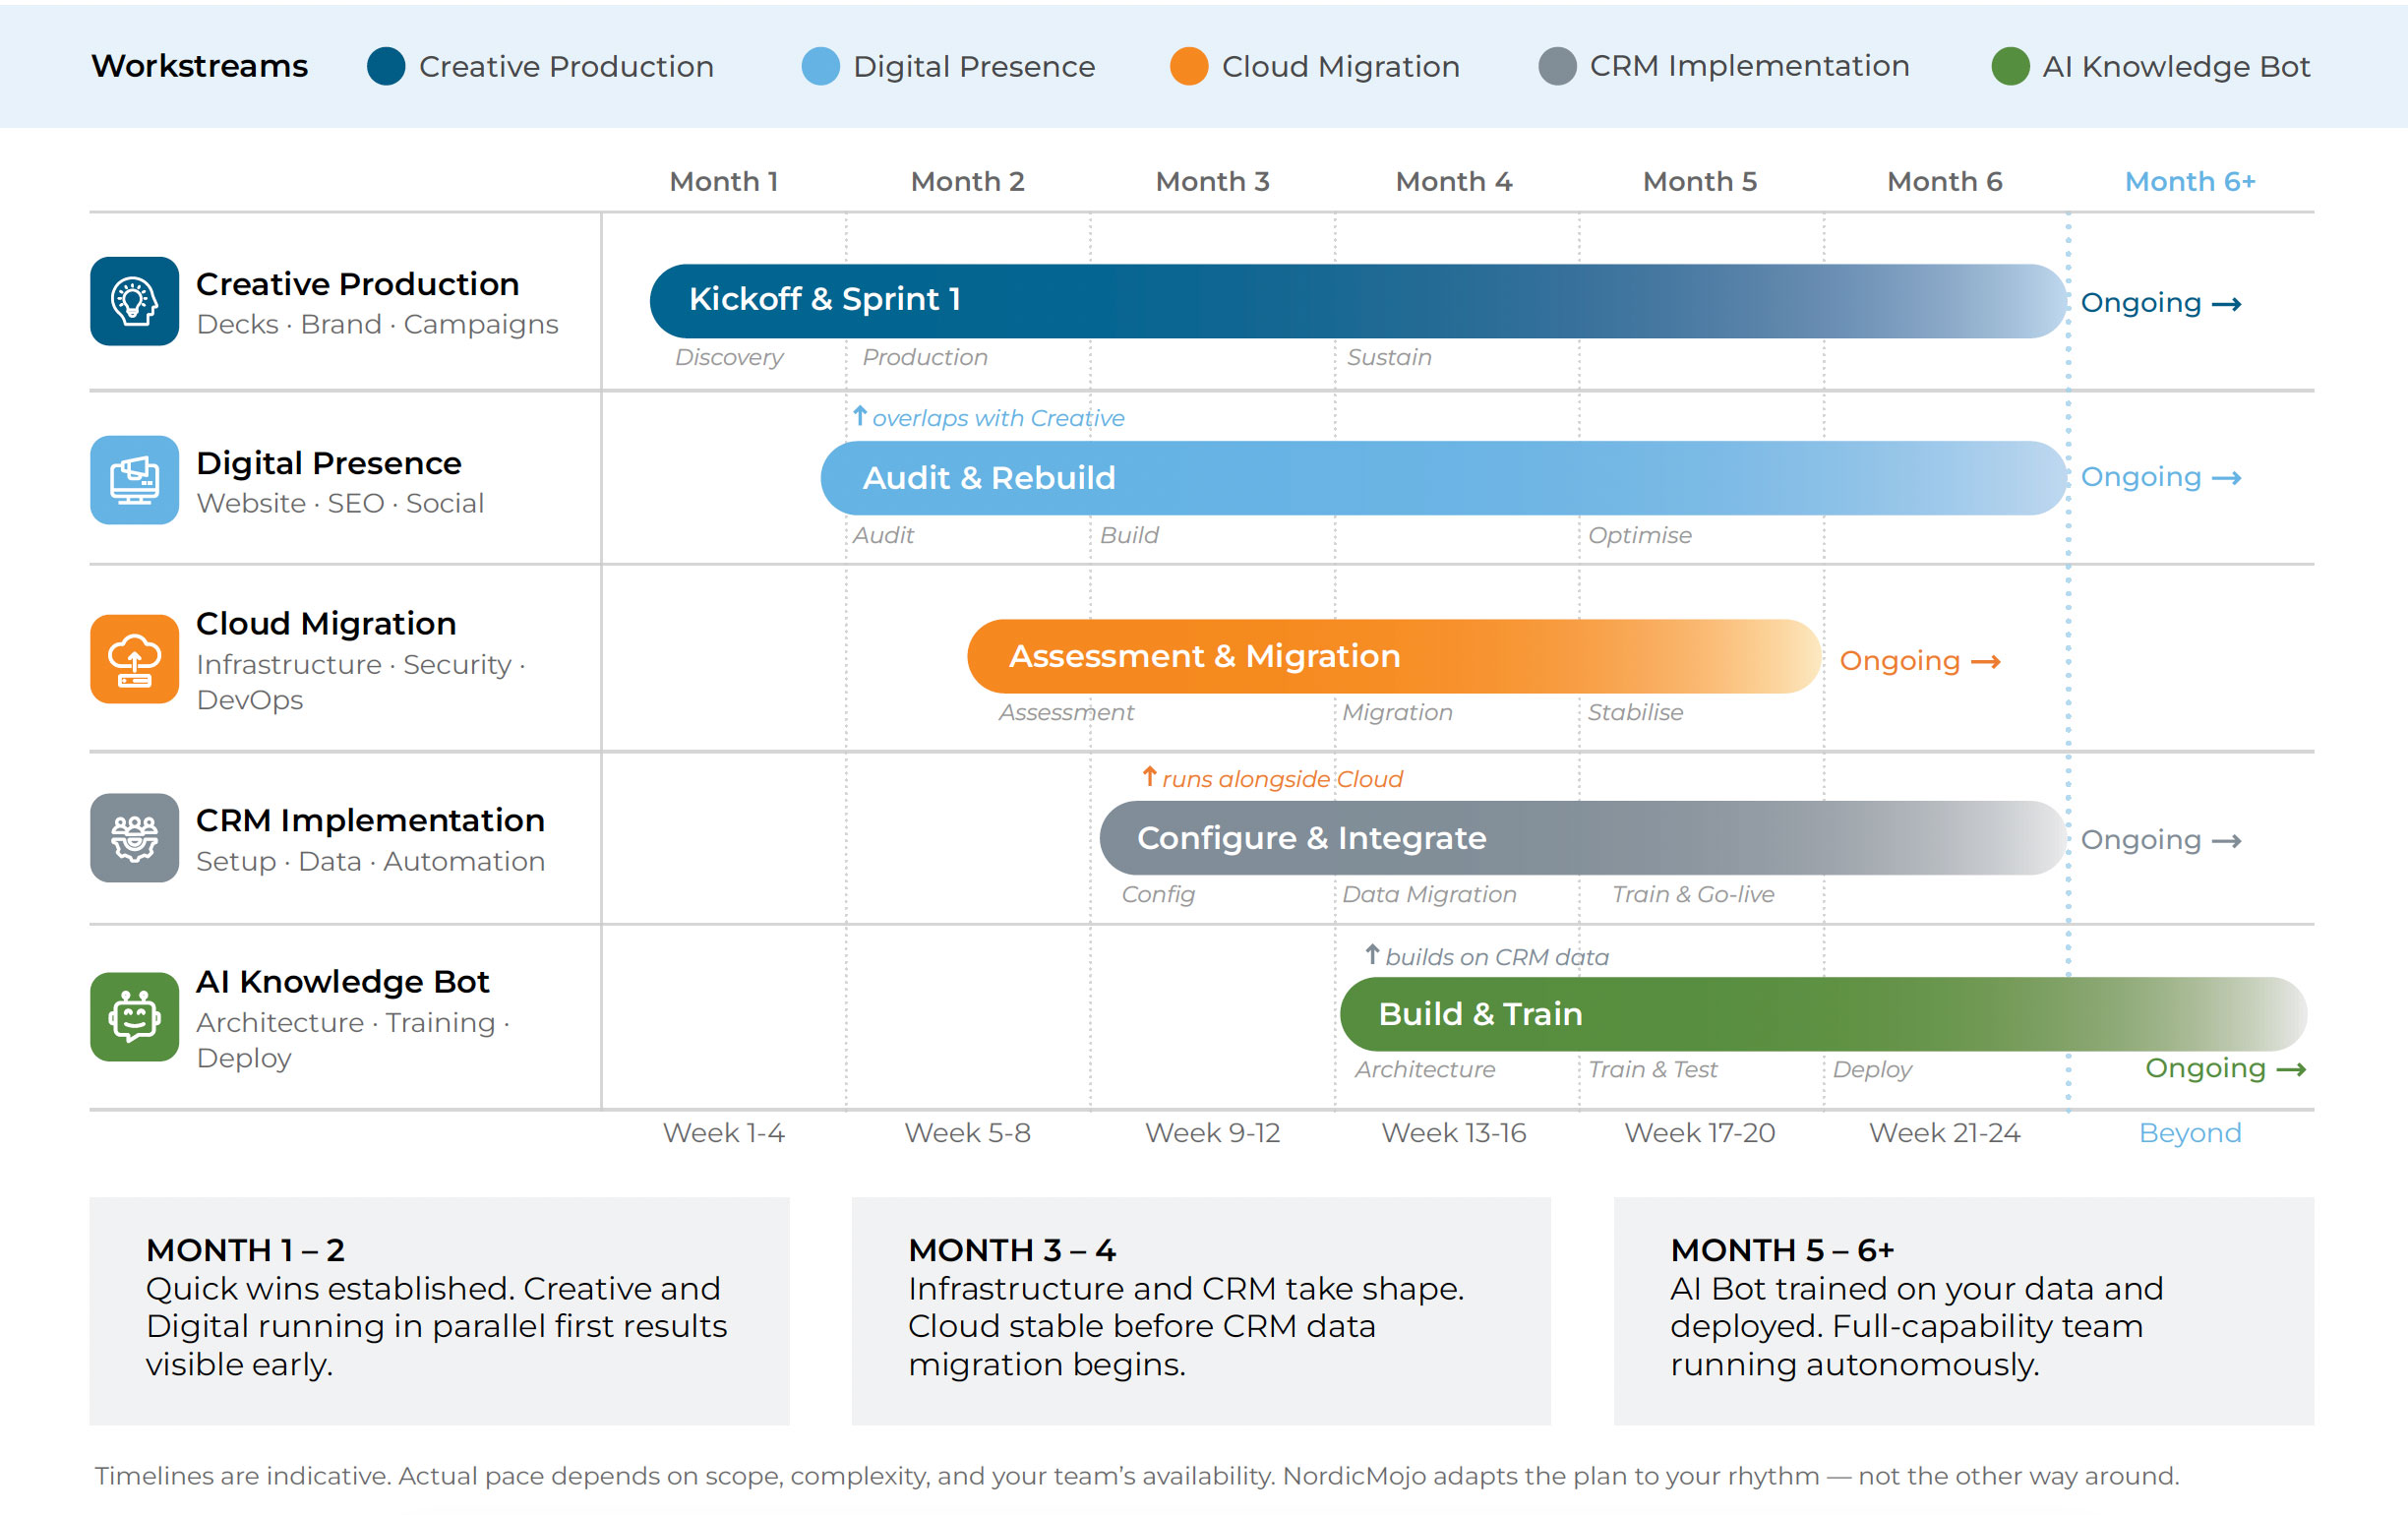Click the Creative Production lightbulb icon
The height and width of the screenshot is (1515, 2408).
pos(134,301)
